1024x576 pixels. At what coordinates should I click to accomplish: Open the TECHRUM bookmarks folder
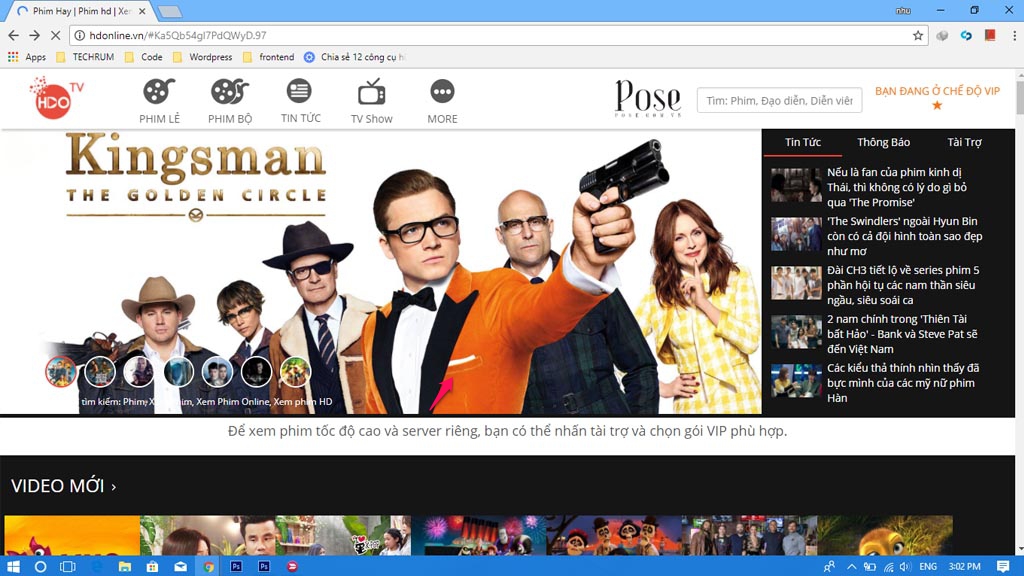pos(86,57)
